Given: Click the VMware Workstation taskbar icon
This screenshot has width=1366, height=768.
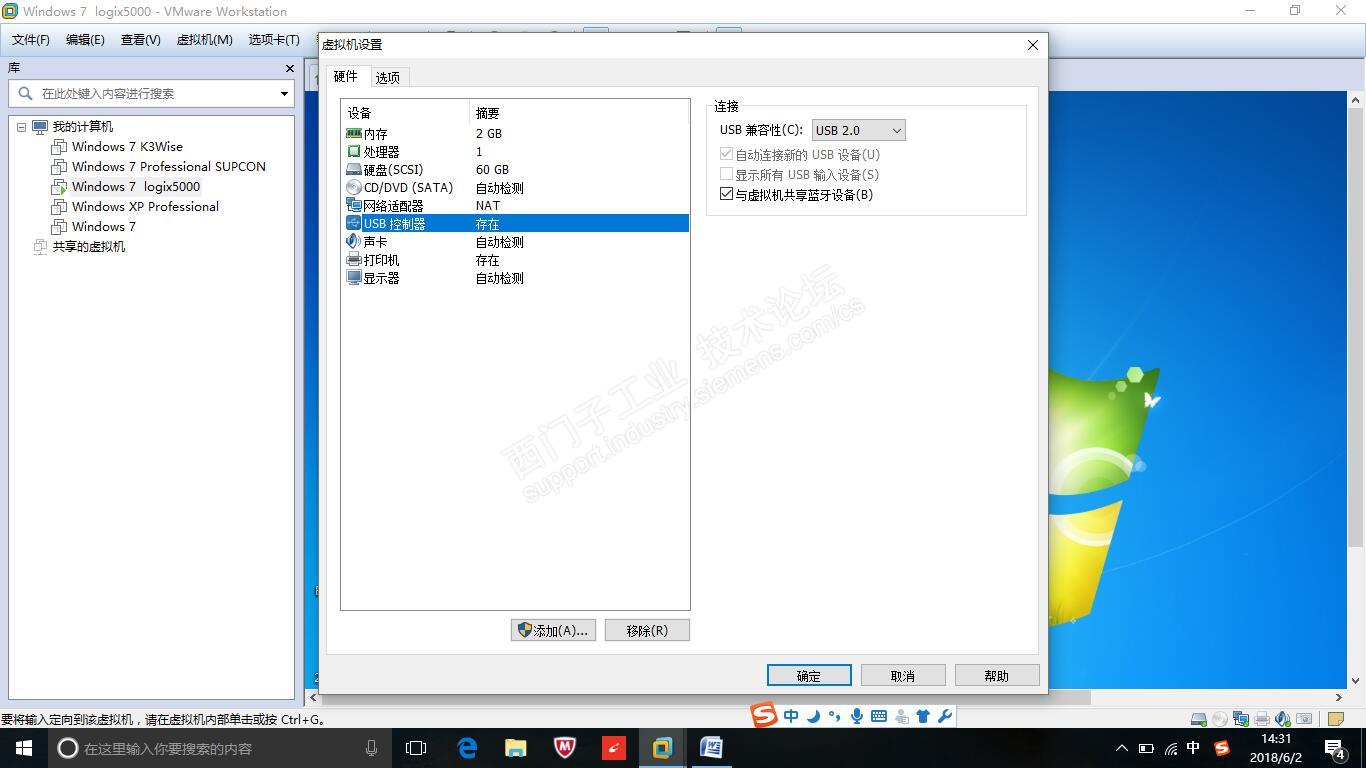Looking at the screenshot, I should click(663, 748).
